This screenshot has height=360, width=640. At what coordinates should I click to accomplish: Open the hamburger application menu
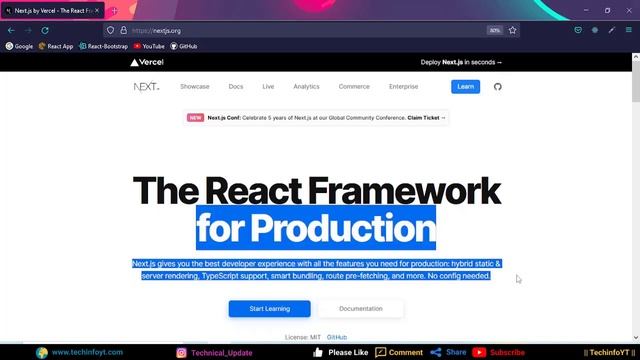tap(629, 30)
